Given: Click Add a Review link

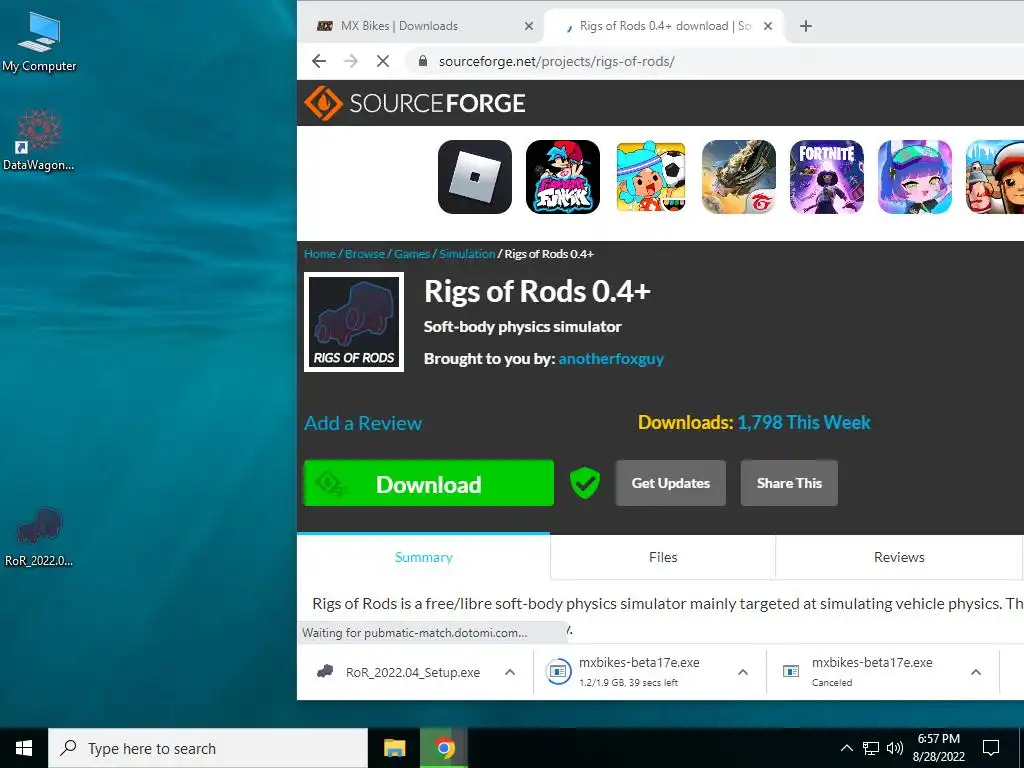Looking at the screenshot, I should point(363,423).
